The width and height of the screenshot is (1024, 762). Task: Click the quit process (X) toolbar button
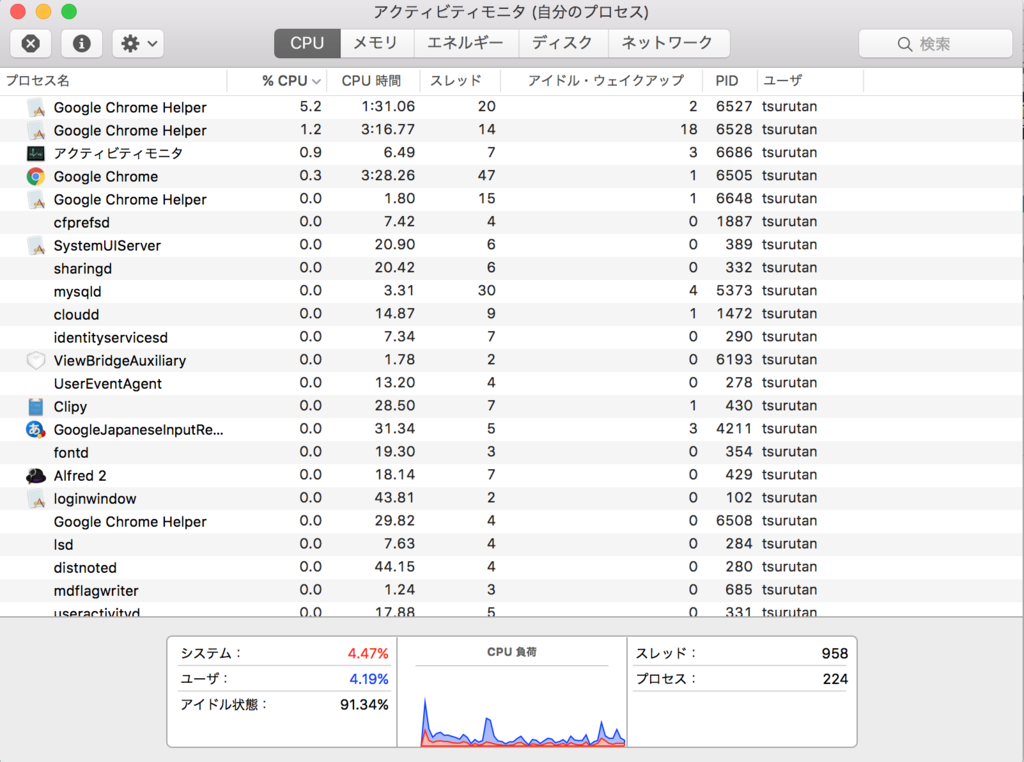[x=31, y=44]
